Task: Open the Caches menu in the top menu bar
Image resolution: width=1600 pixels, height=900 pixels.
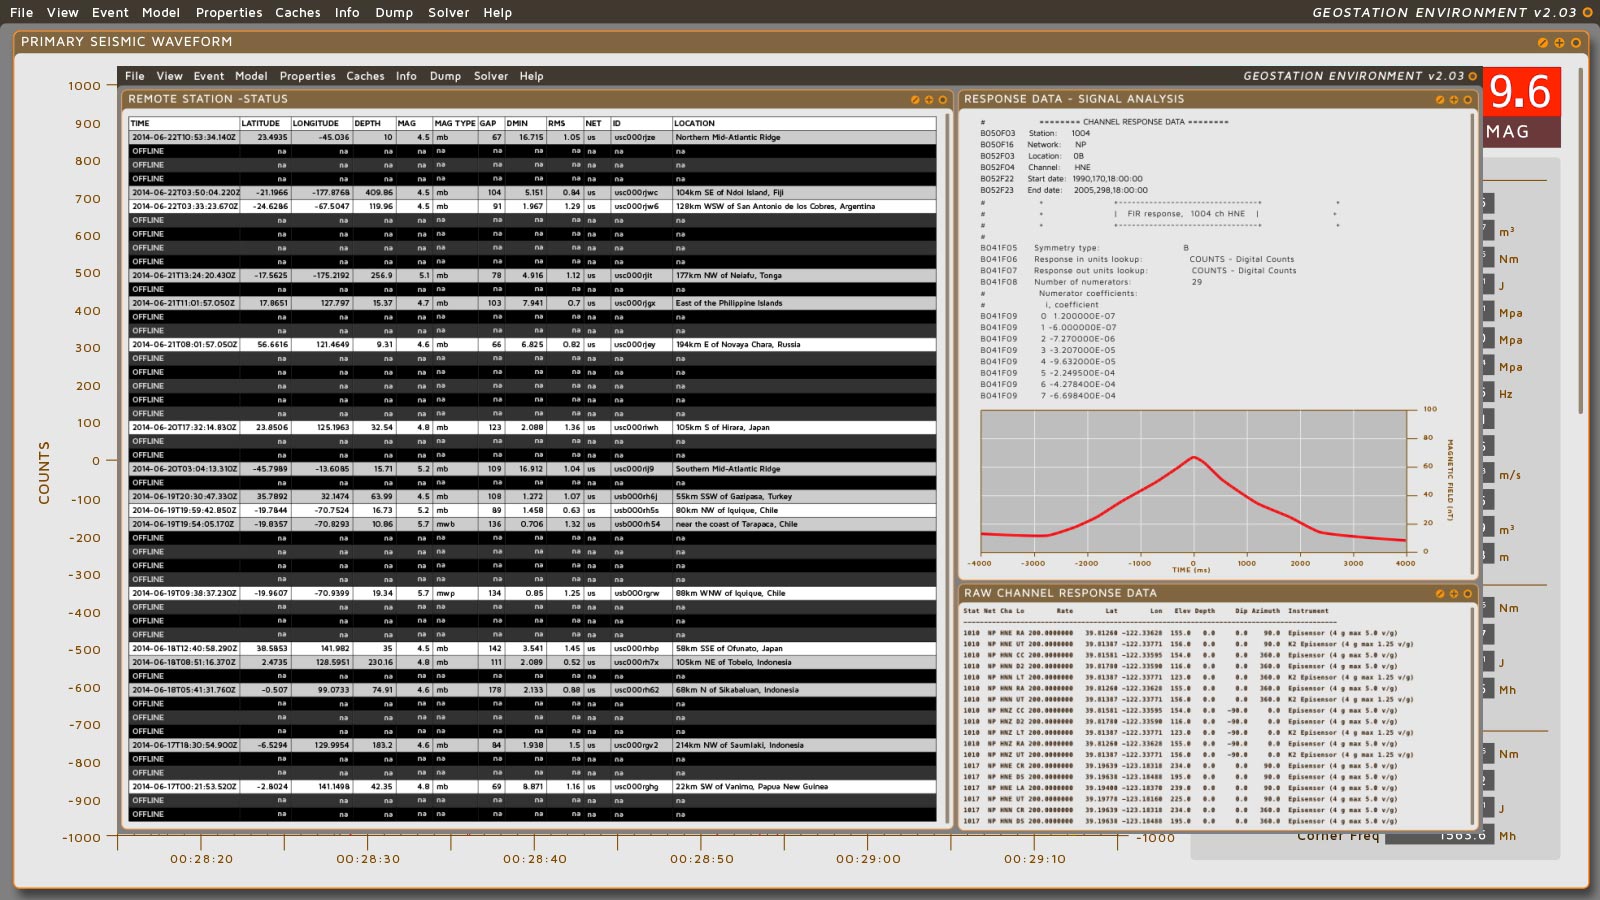Action: pyautogui.click(x=297, y=13)
